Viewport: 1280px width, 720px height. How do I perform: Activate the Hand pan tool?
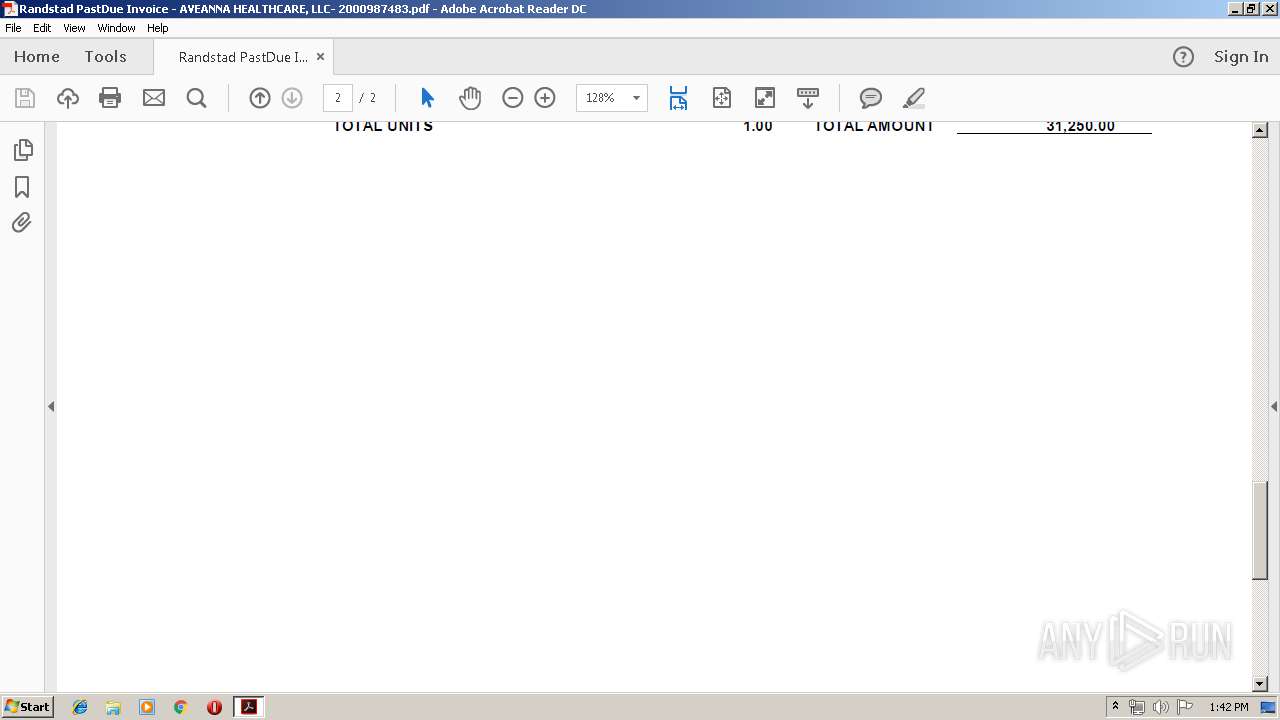tap(470, 98)
